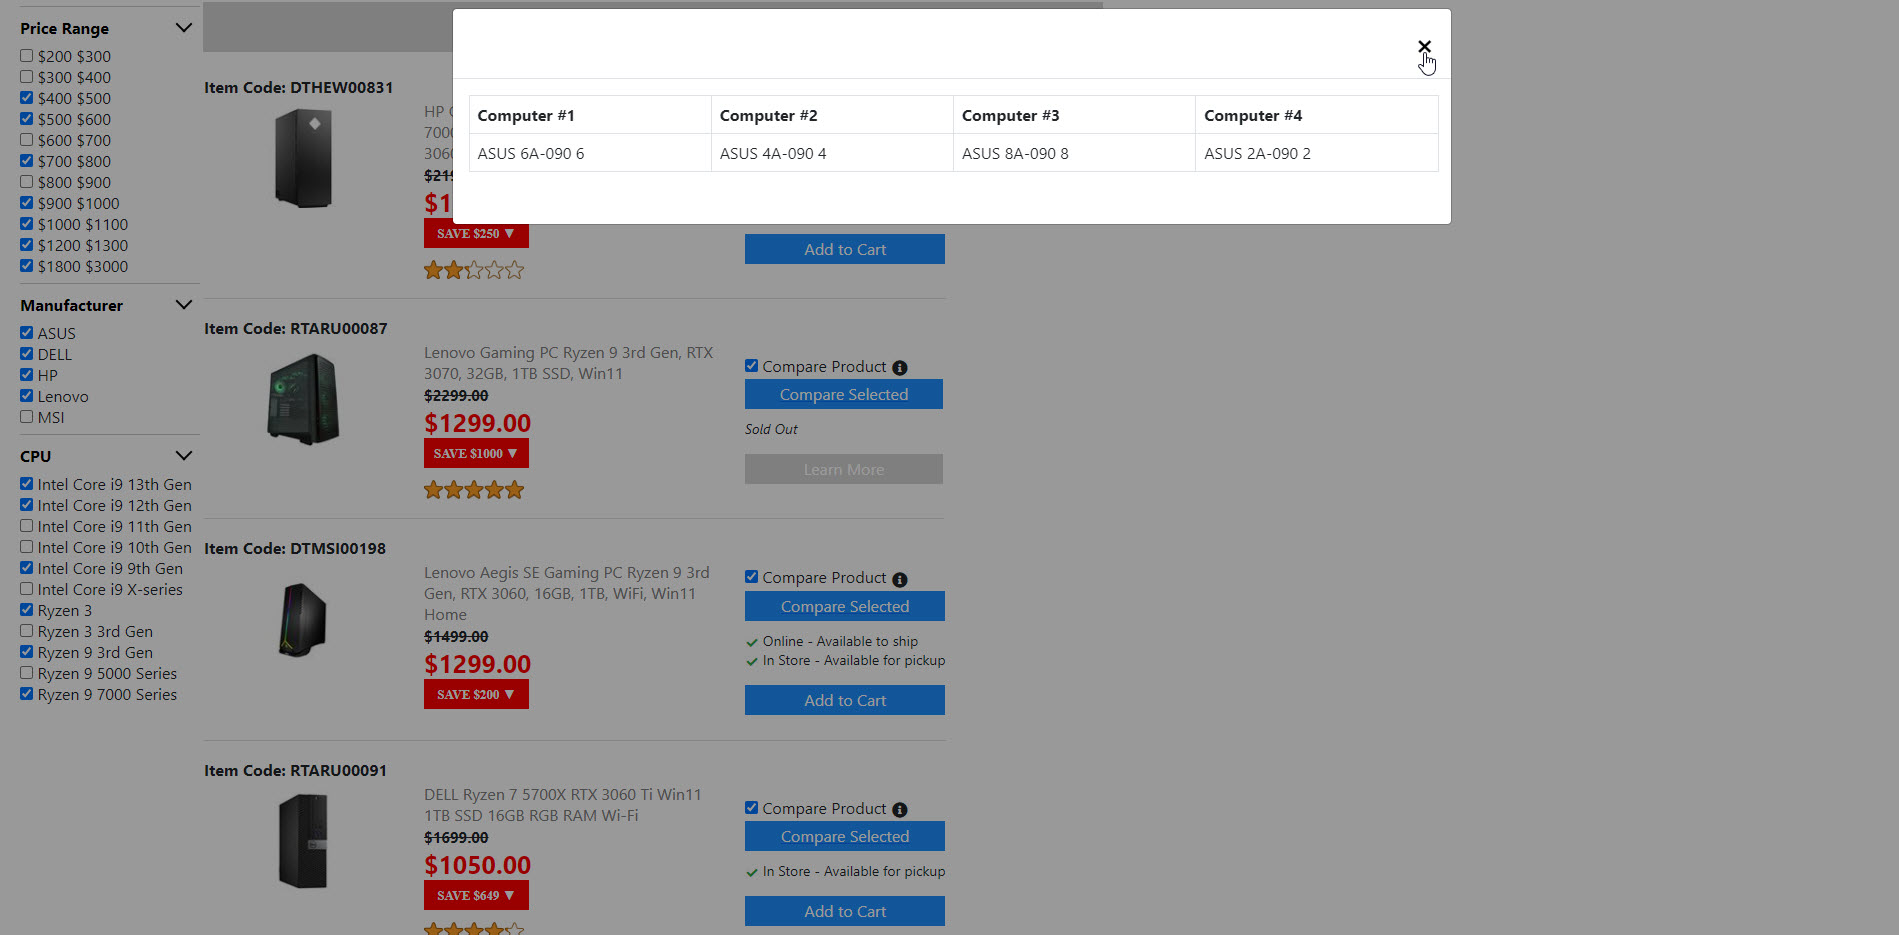Collapse the Manufacturer filter section
1899x935 pixels.
183,305
